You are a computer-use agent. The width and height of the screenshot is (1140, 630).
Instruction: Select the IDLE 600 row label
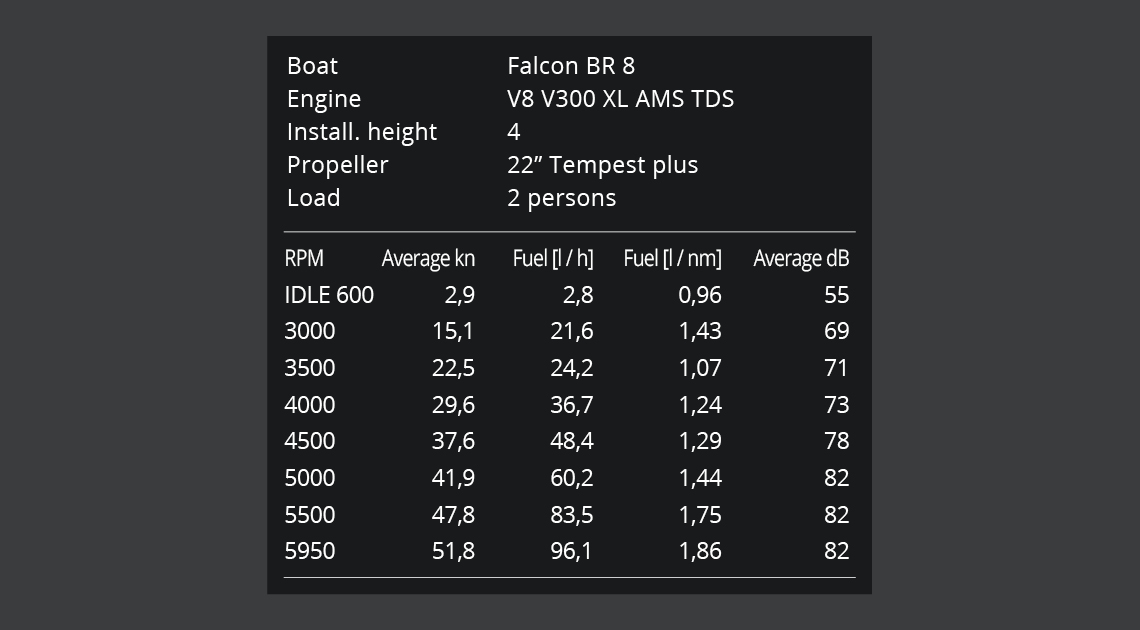pos(329,295)
